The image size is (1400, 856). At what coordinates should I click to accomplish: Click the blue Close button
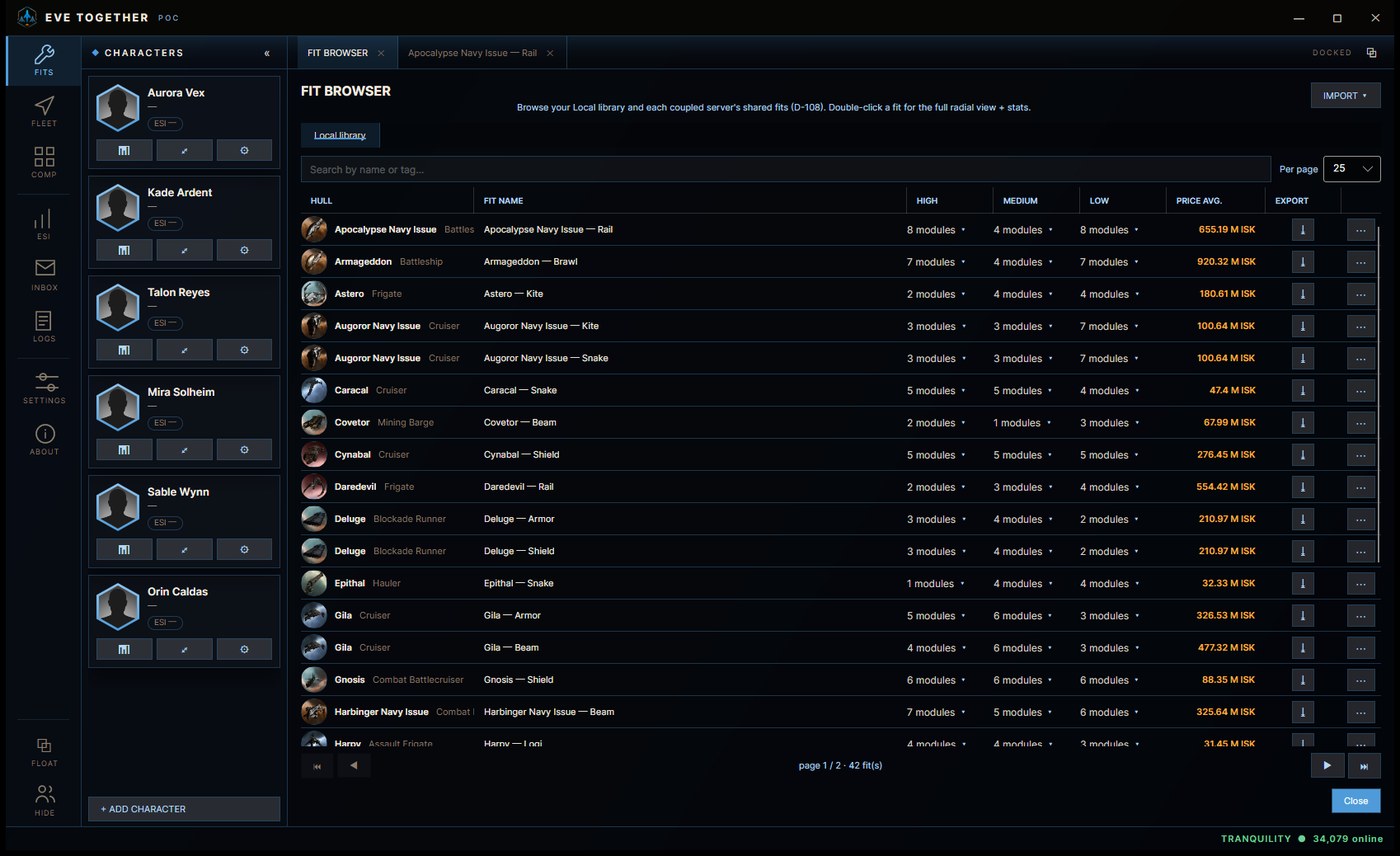pyautogui.click(x=1356, y=801)
